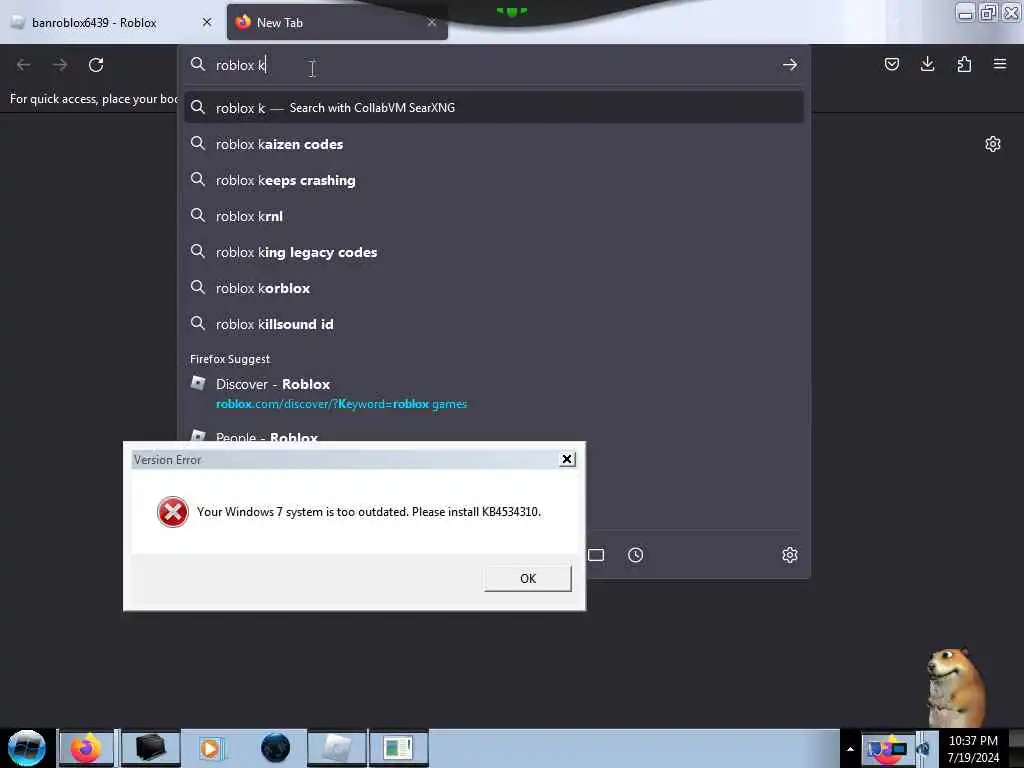Select the roblox killsound id suggestion
This screenshot has width=1024, height=768.
pyautogui.click(x=494, y=324)
